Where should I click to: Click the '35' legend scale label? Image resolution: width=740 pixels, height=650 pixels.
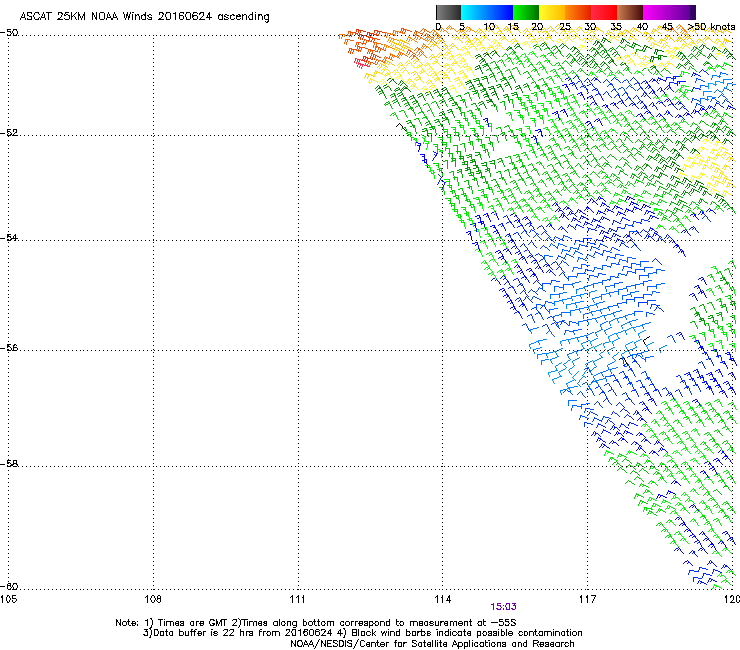click(x=616, y=27)
